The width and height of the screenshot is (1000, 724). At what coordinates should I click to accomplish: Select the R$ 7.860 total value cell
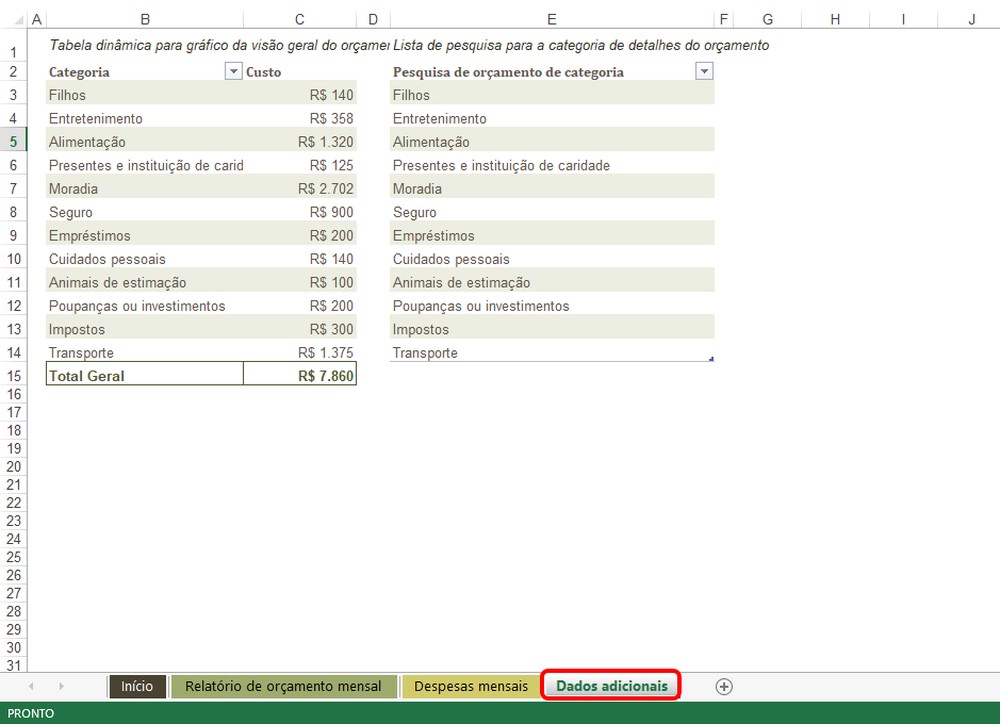point(299,375)
